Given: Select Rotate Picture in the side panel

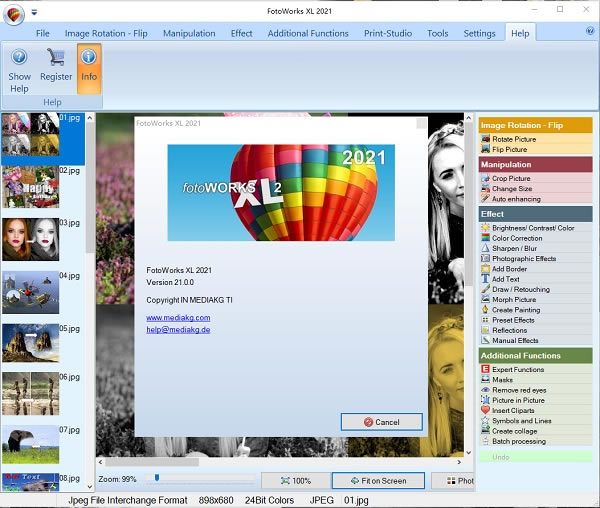Looking at the screenshot, I should point(514,139).
